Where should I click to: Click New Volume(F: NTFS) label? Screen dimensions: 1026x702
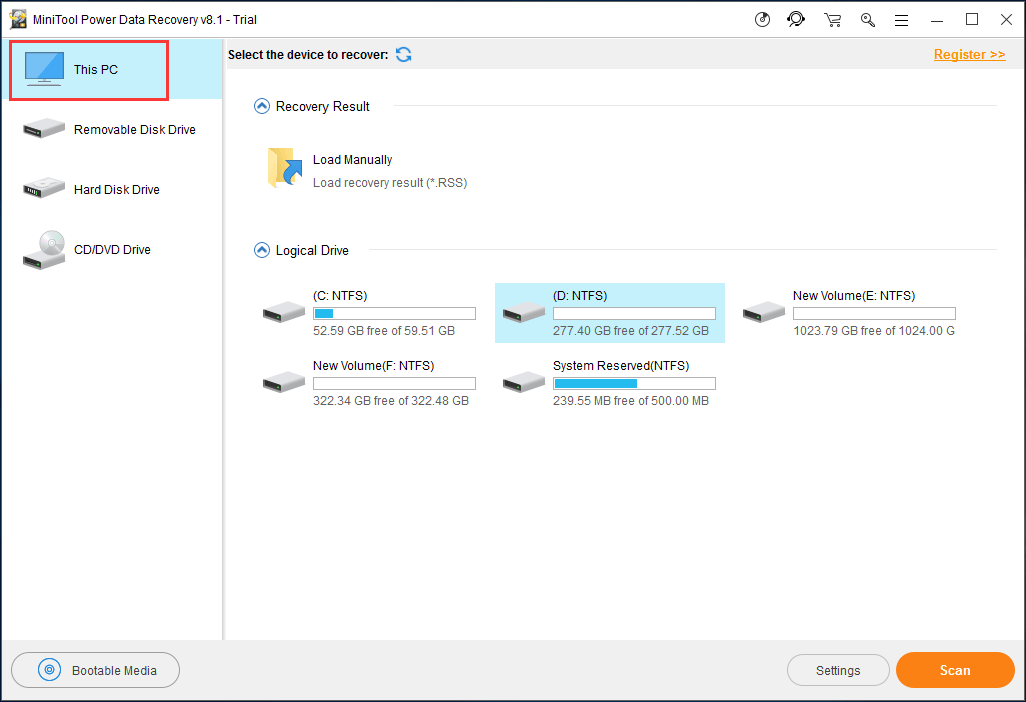point(374,366)
